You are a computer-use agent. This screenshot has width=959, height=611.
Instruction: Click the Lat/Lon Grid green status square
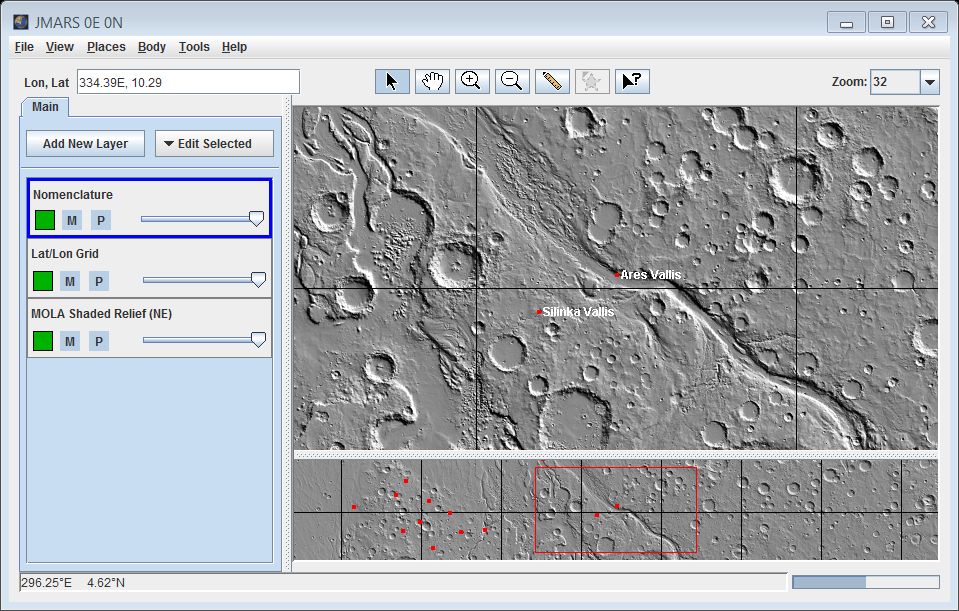click(43, 281)
